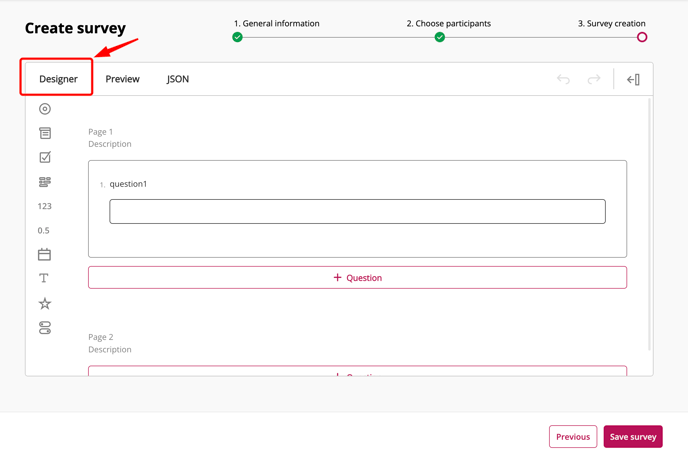
Task: Pick the ranking question toolbox icon
Action: pos(45,182)
